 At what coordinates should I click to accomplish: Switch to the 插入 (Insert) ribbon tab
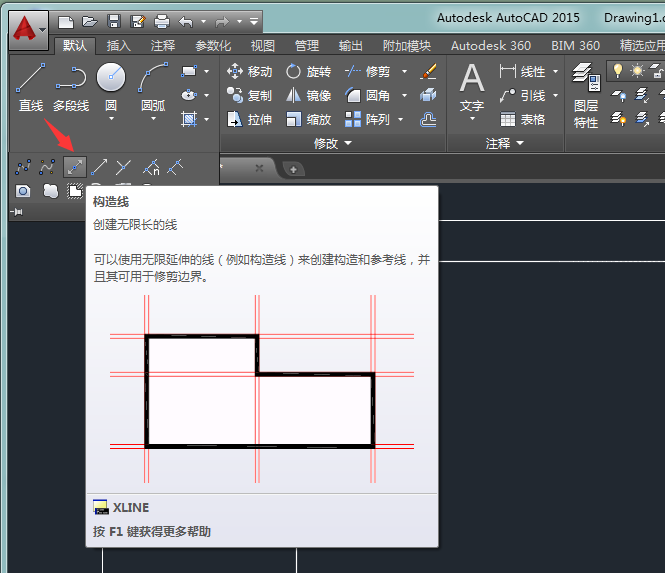(119, 45)
